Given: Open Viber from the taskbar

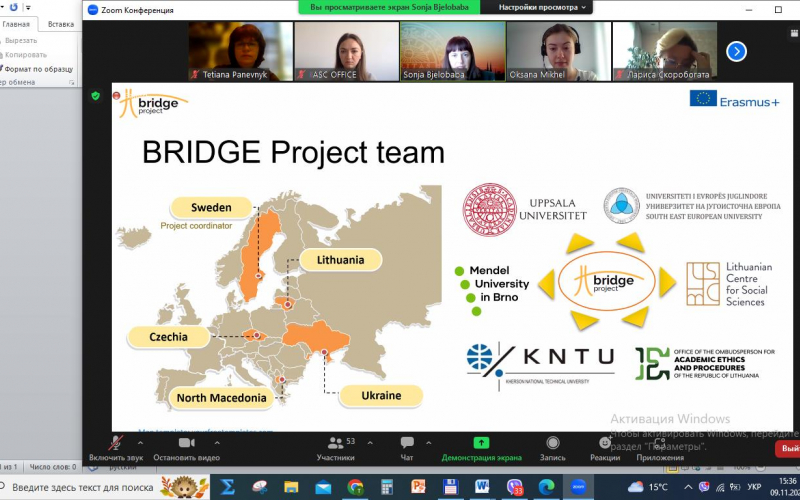Looking at the screenshot, I should coord(514,487).
